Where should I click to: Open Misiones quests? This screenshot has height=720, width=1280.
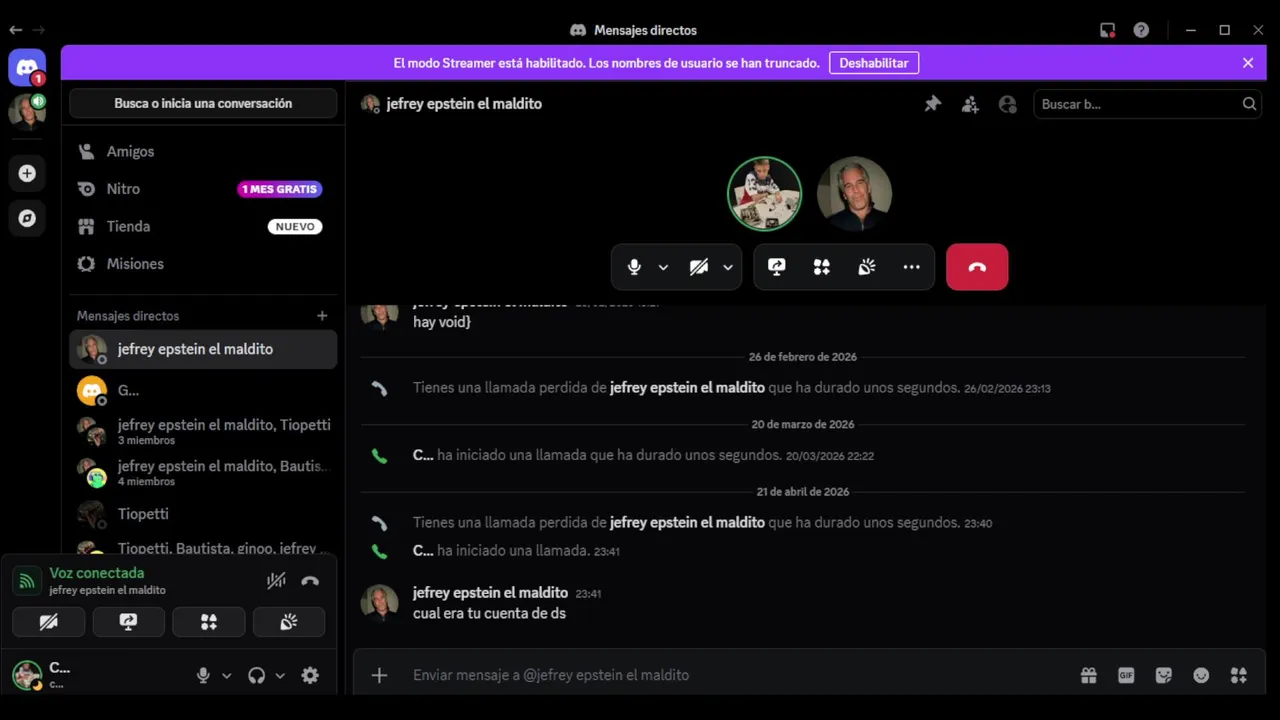[x=203, y=264]
